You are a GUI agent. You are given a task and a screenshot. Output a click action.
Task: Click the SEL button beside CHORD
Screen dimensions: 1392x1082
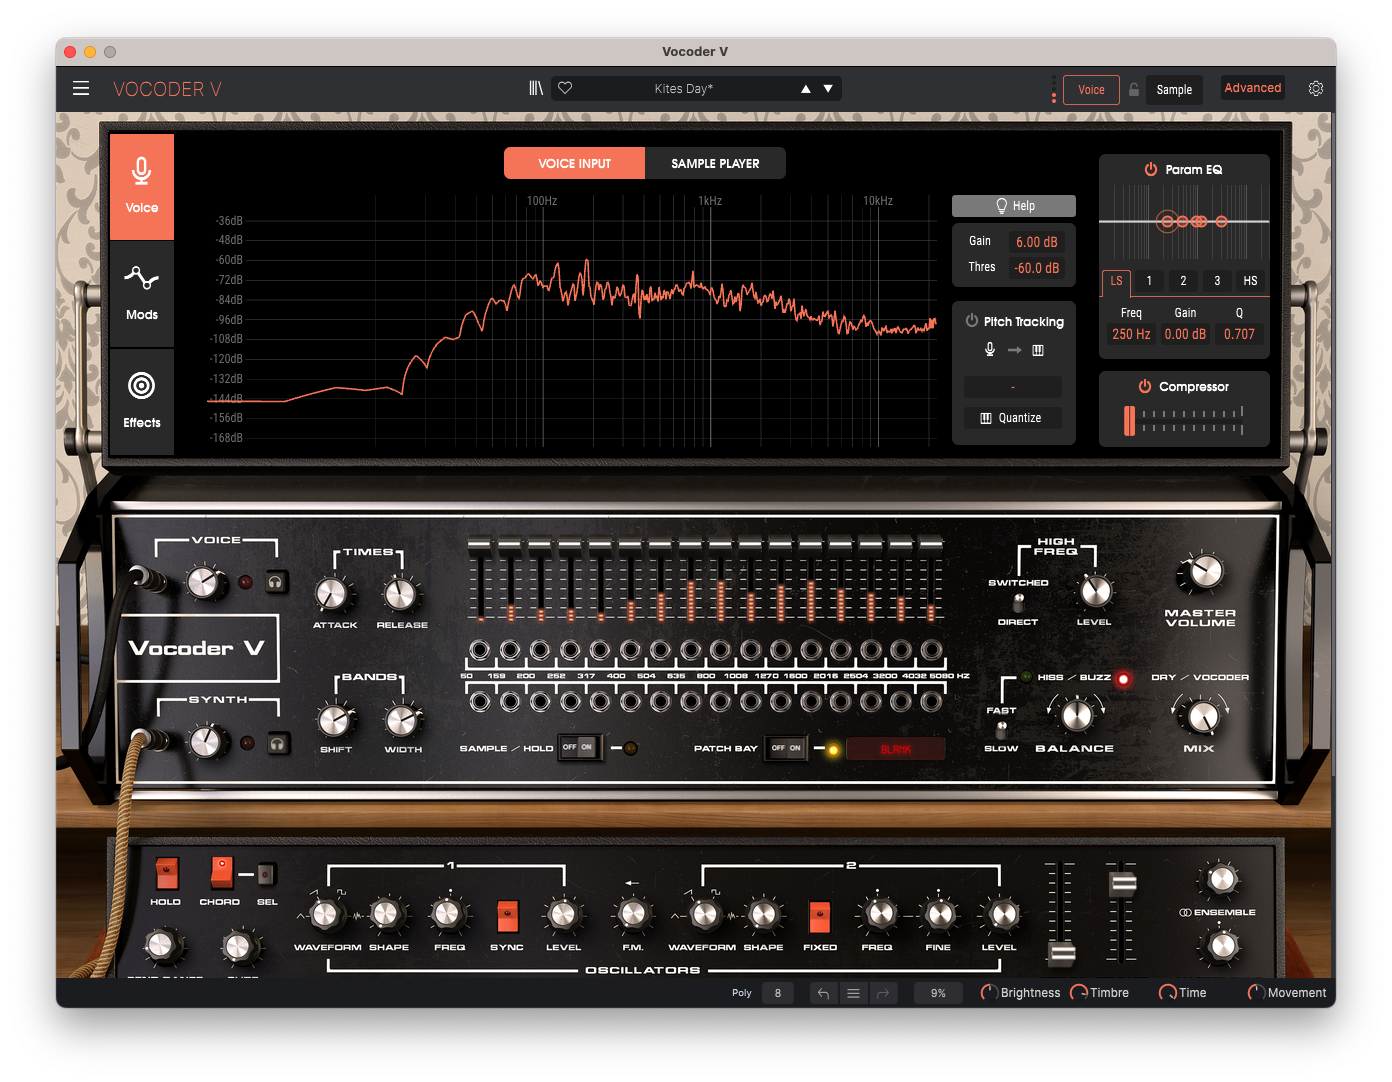coord(266,875)
